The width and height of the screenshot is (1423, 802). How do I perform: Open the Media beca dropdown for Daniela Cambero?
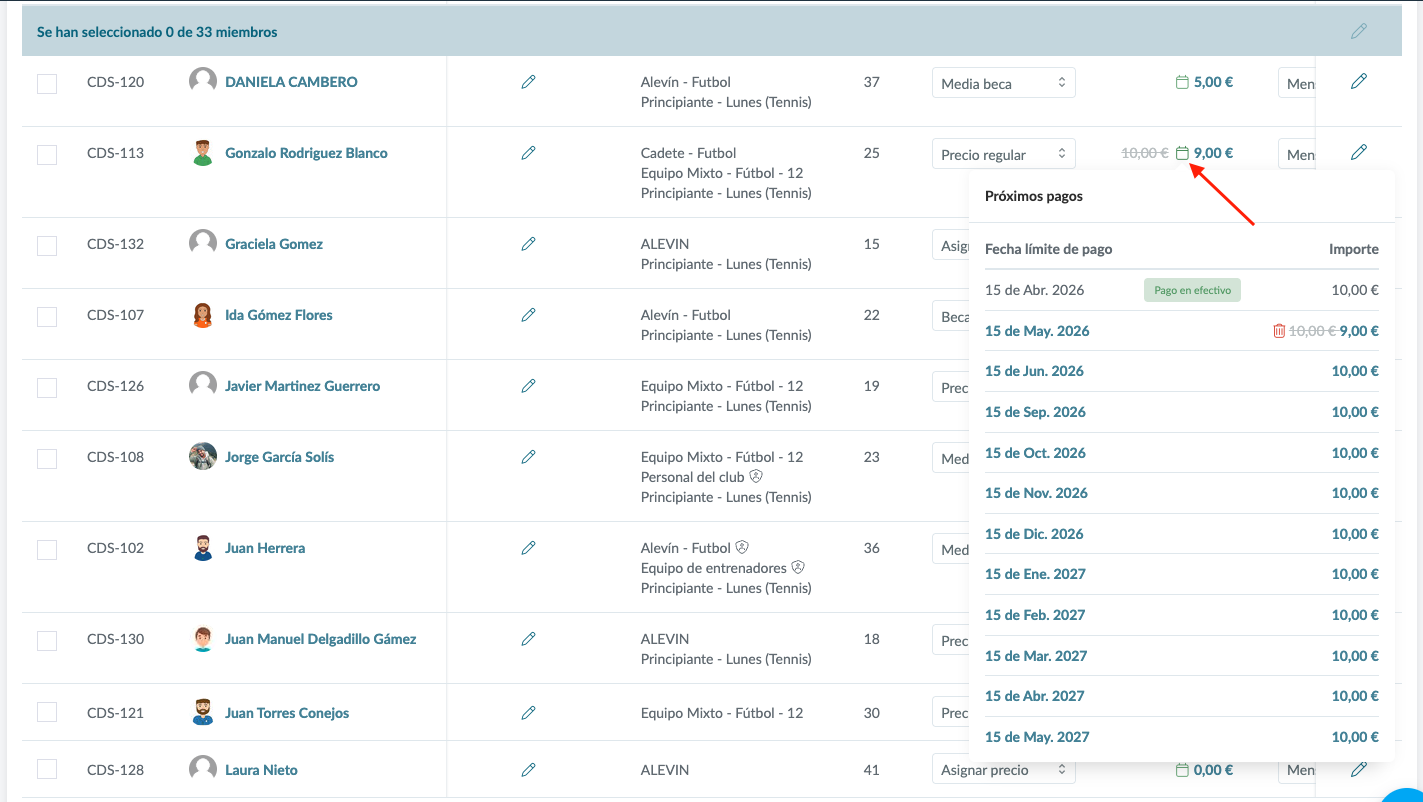[1003, 84]
